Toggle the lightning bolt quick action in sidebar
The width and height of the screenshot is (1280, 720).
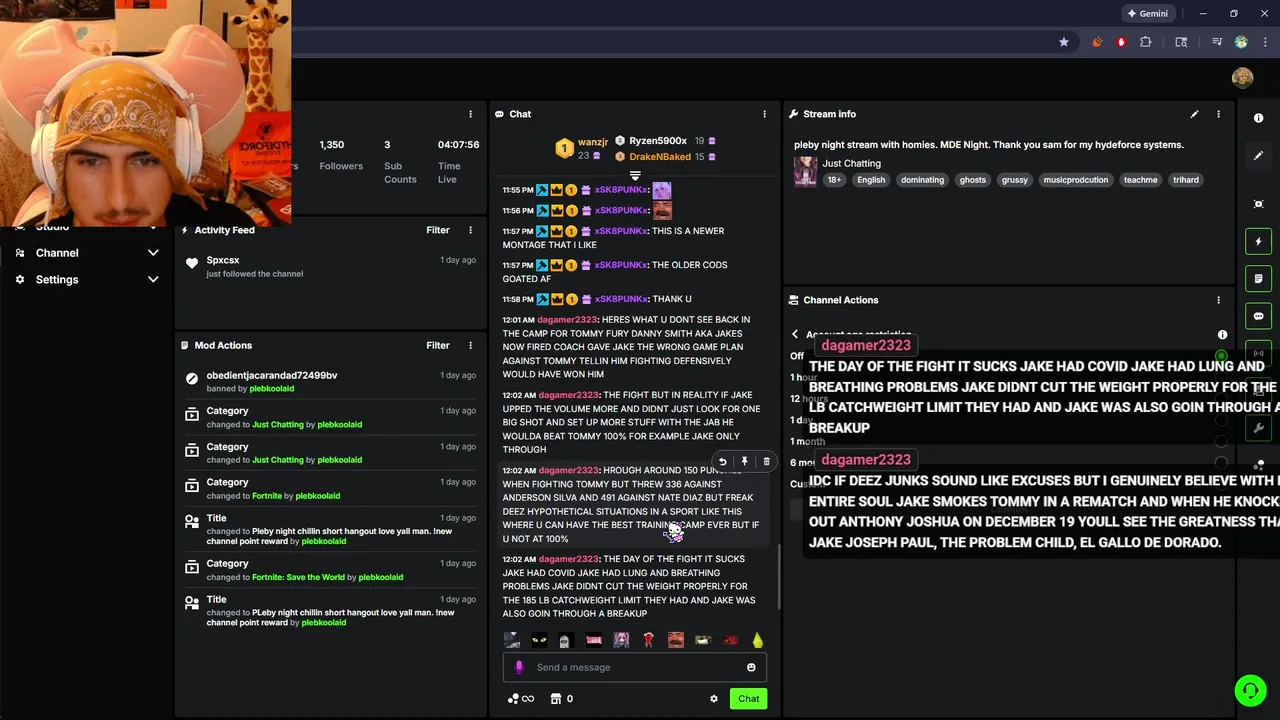pos(1258,241)
